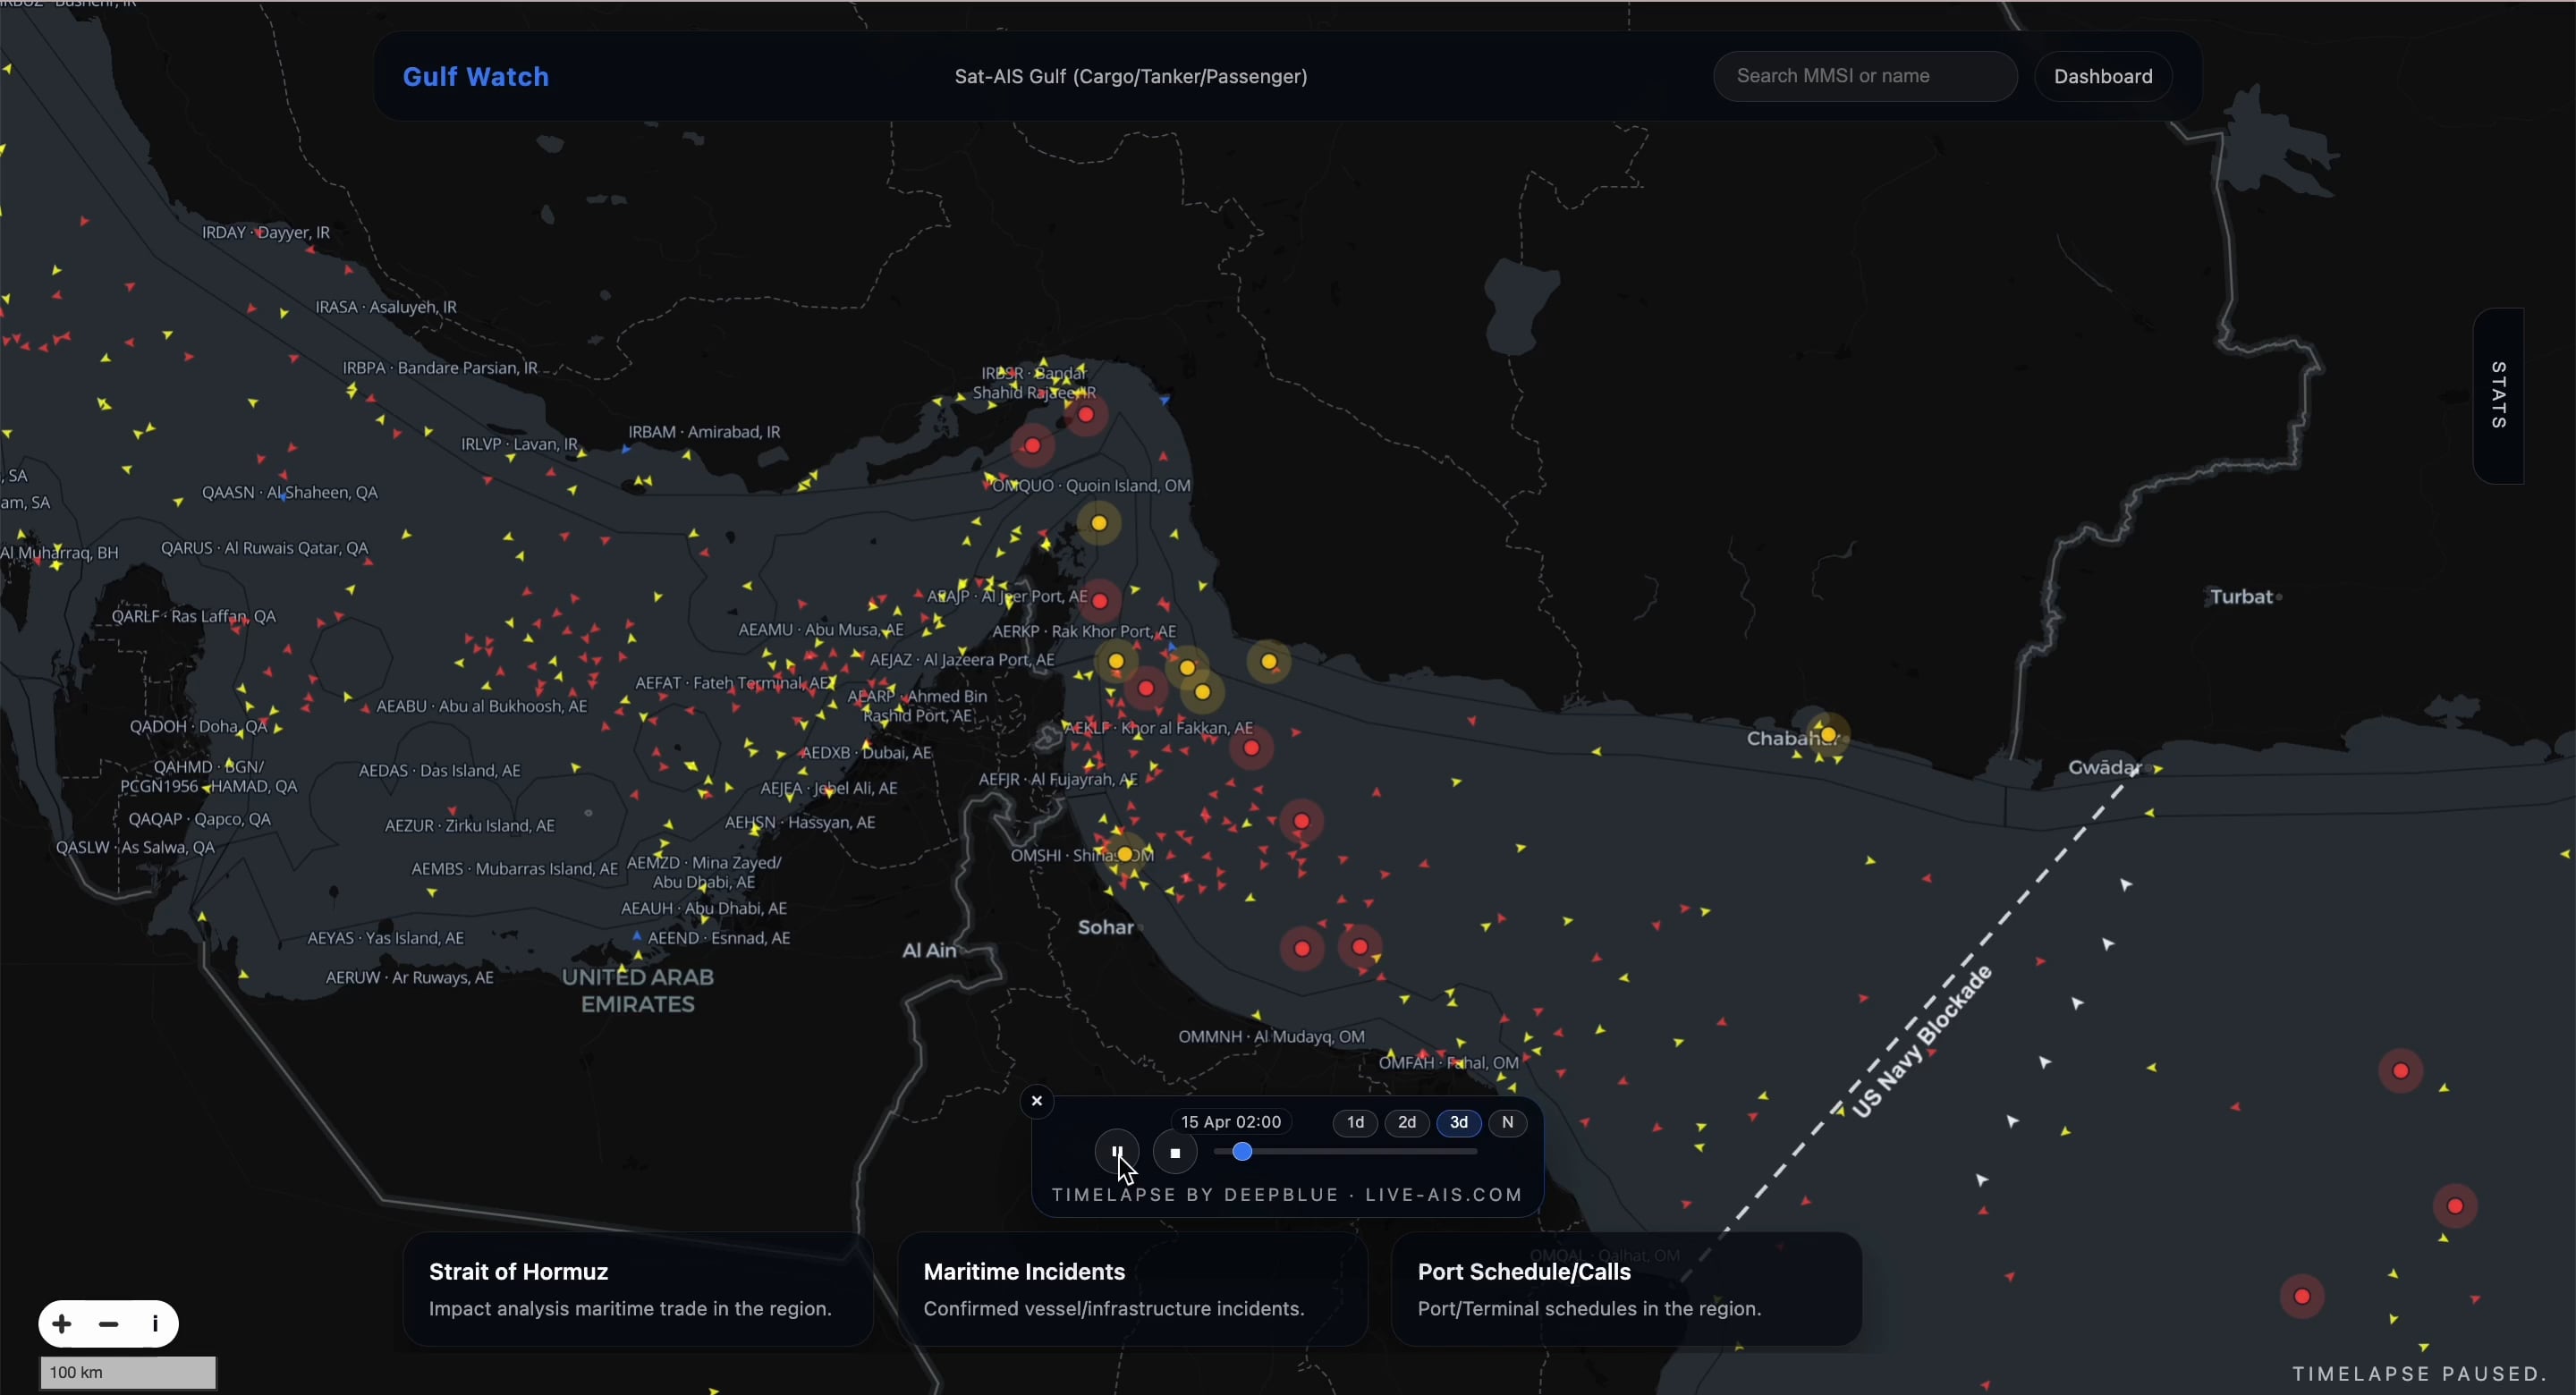
Task: Click the yellow incident marker at Chabahar
Action: pos(1828,735)
